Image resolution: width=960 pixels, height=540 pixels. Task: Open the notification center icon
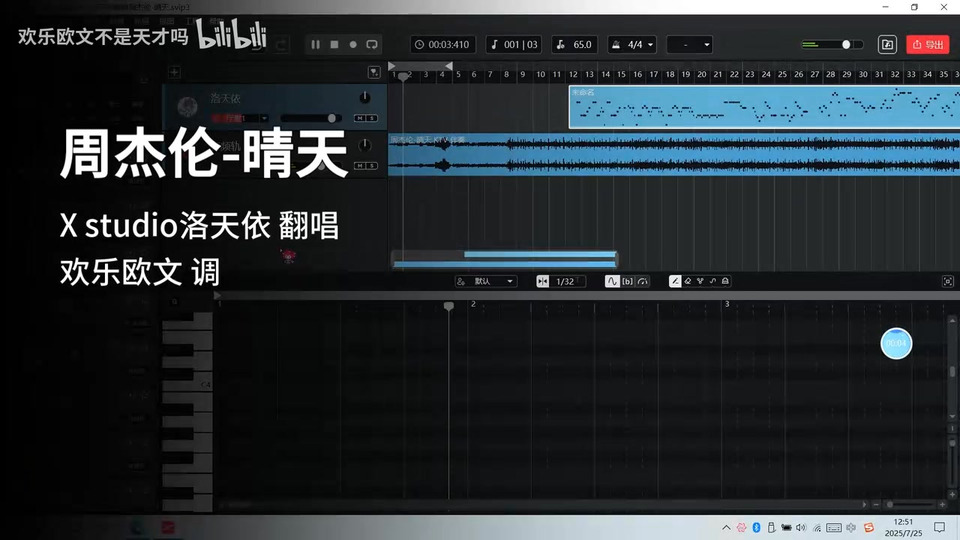coord(940,527)
